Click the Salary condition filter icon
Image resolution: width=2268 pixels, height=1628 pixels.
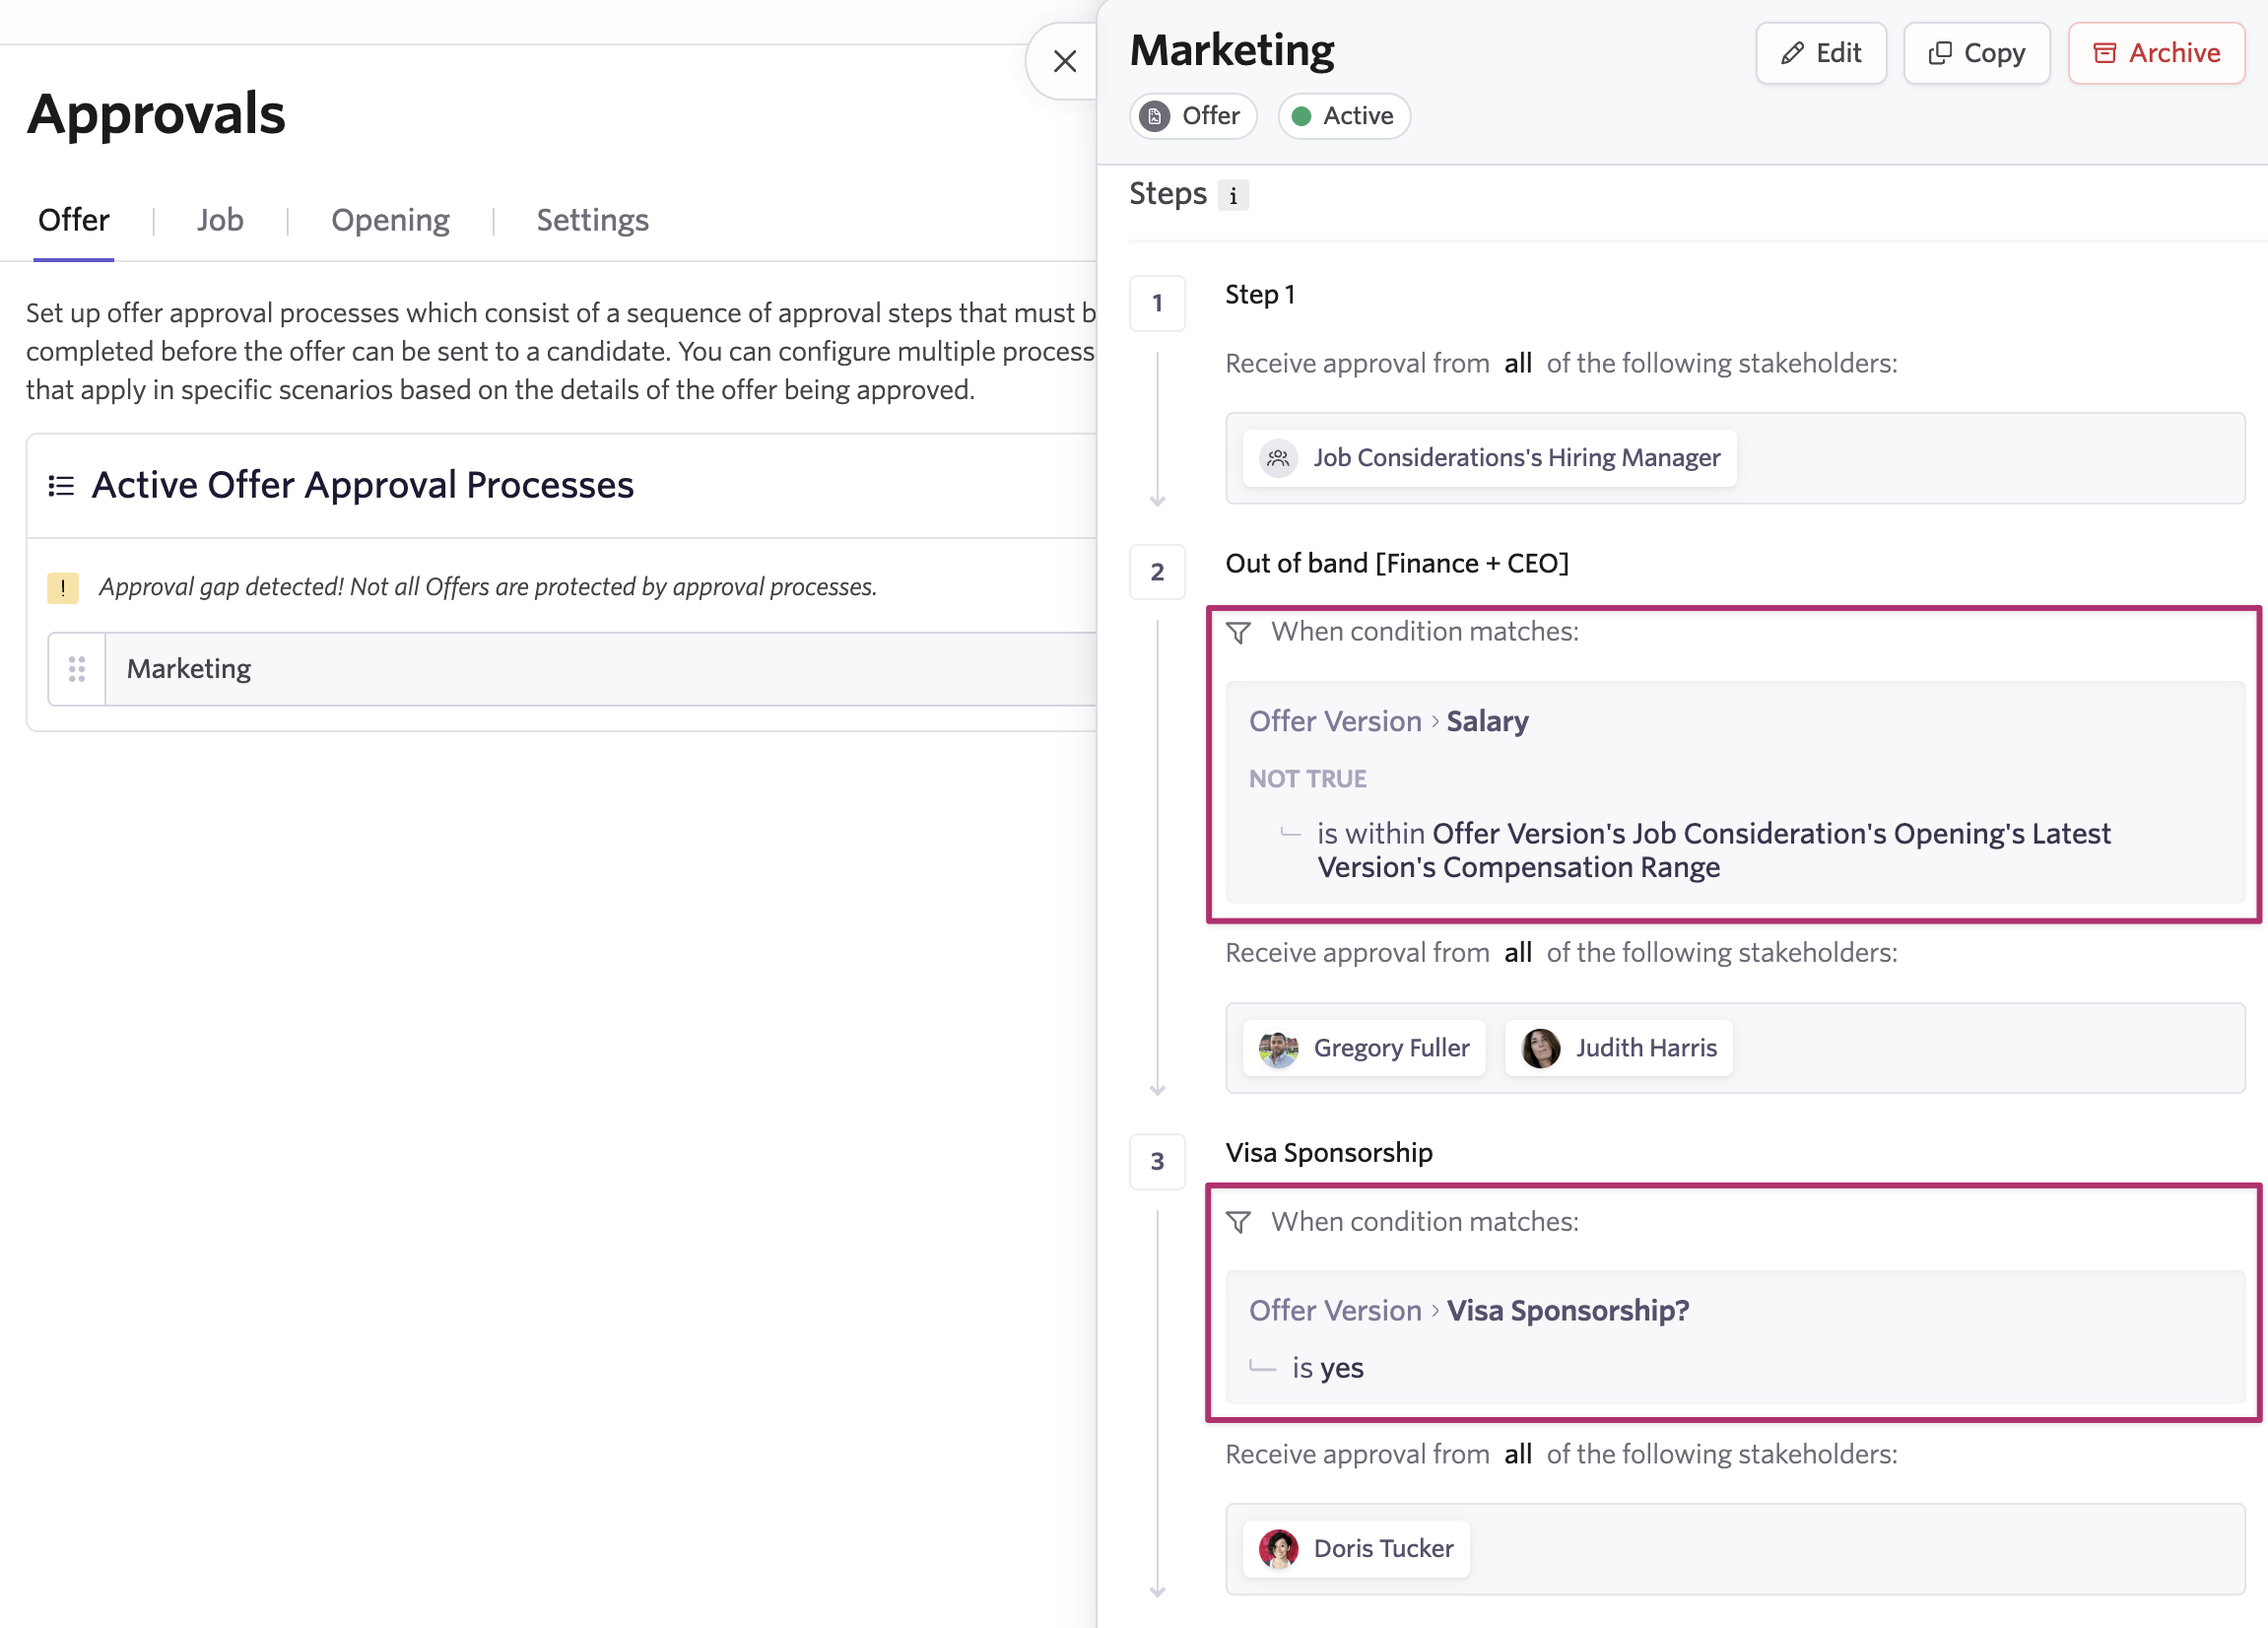coord(1238,633)
